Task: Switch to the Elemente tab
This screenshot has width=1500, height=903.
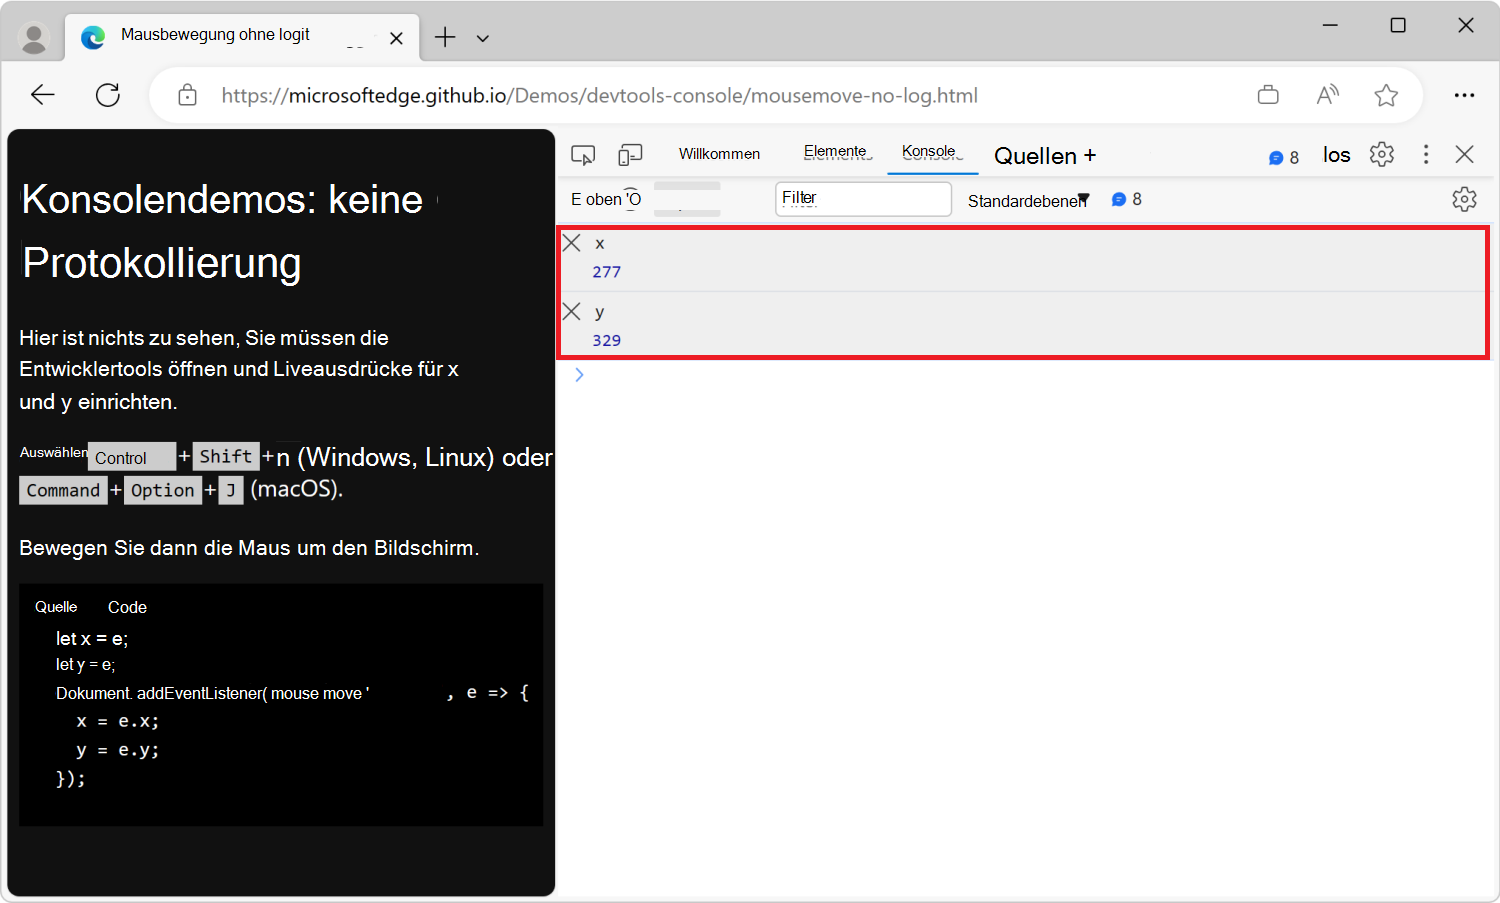Action: click(x=836, y=152)
